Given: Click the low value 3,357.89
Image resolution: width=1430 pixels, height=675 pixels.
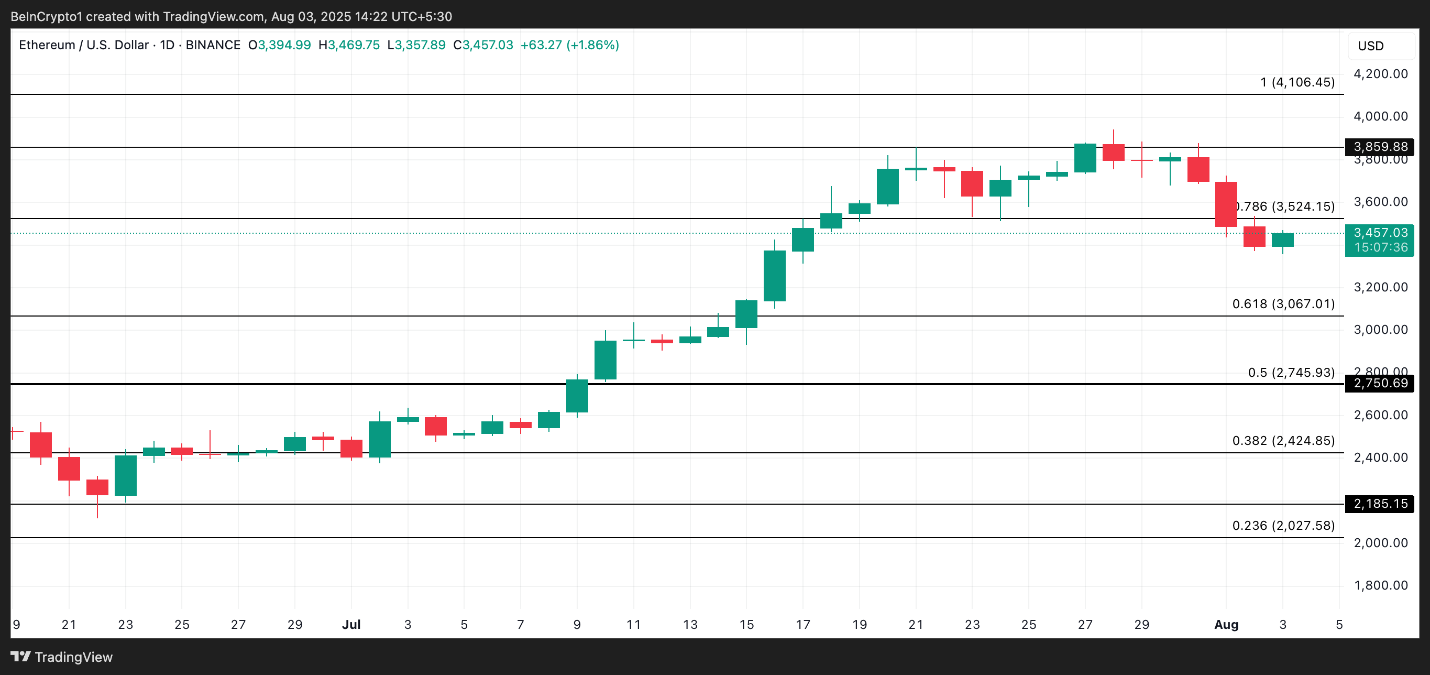Looking at the screenshot, I should [420, 45].
